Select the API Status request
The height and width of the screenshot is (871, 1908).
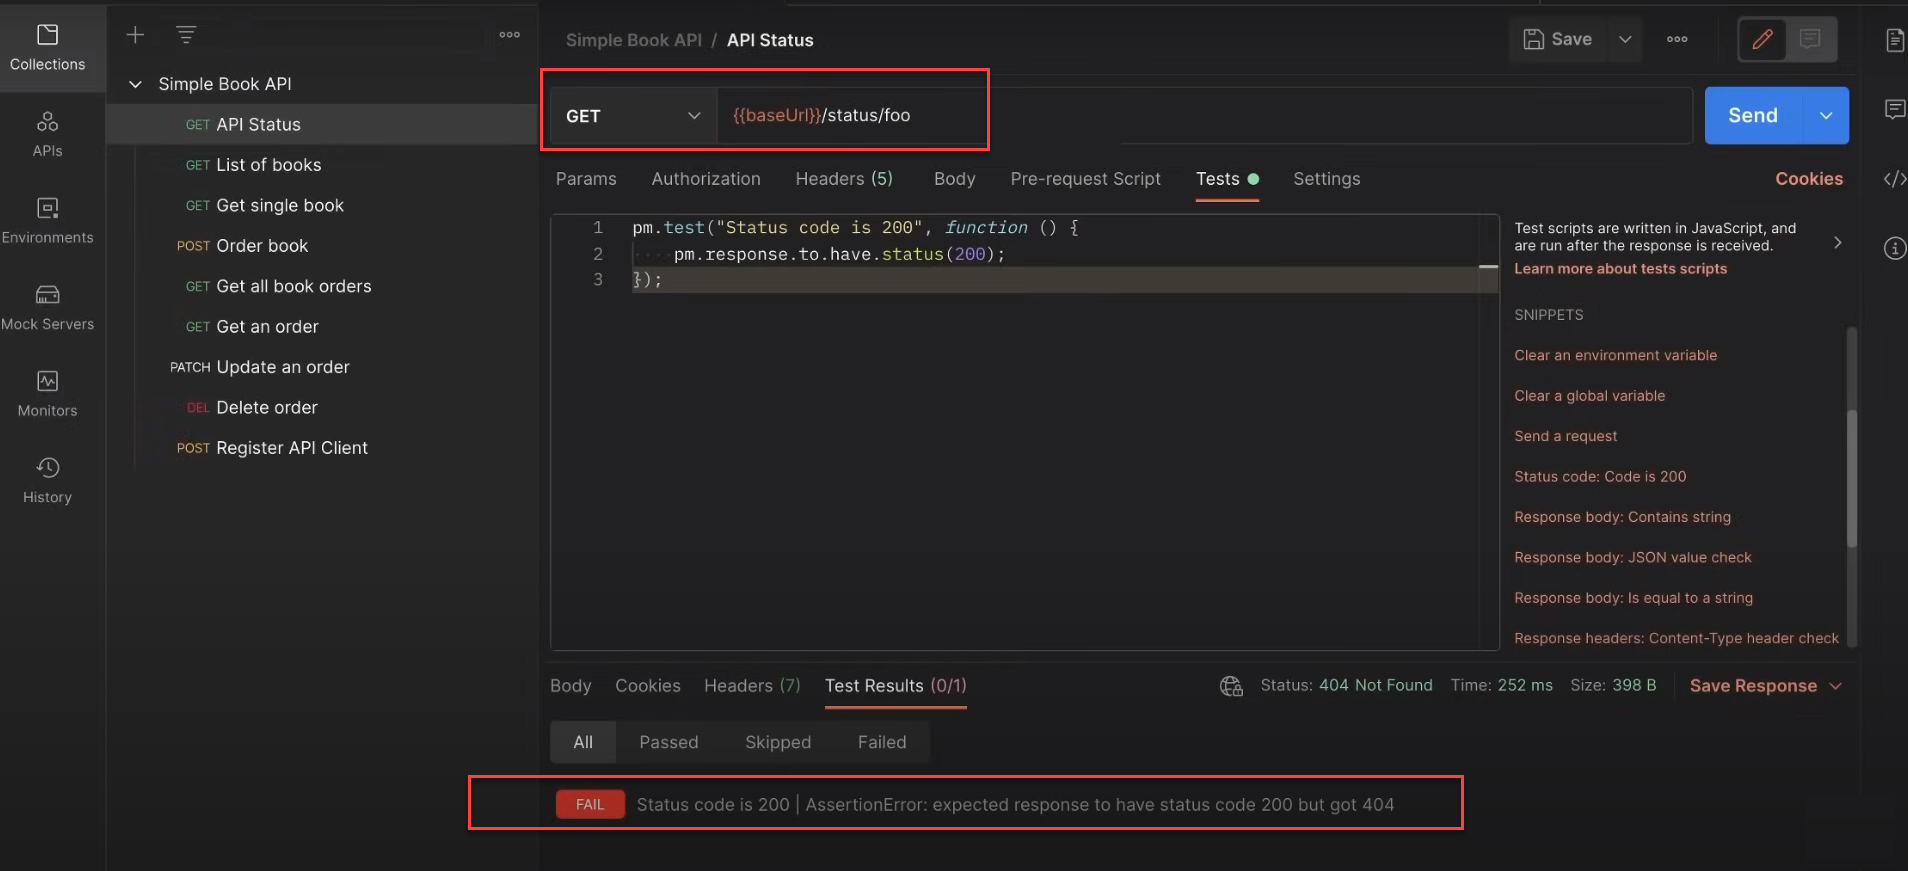[x=322, y=125]
